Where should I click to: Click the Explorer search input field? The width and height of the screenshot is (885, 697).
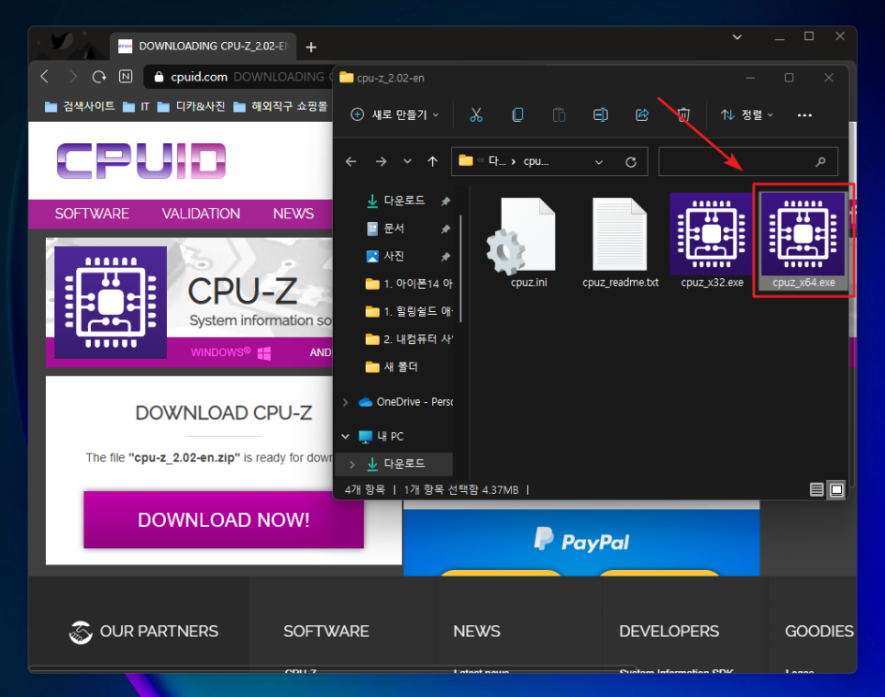pyautogui.click(x=748, y=162)
